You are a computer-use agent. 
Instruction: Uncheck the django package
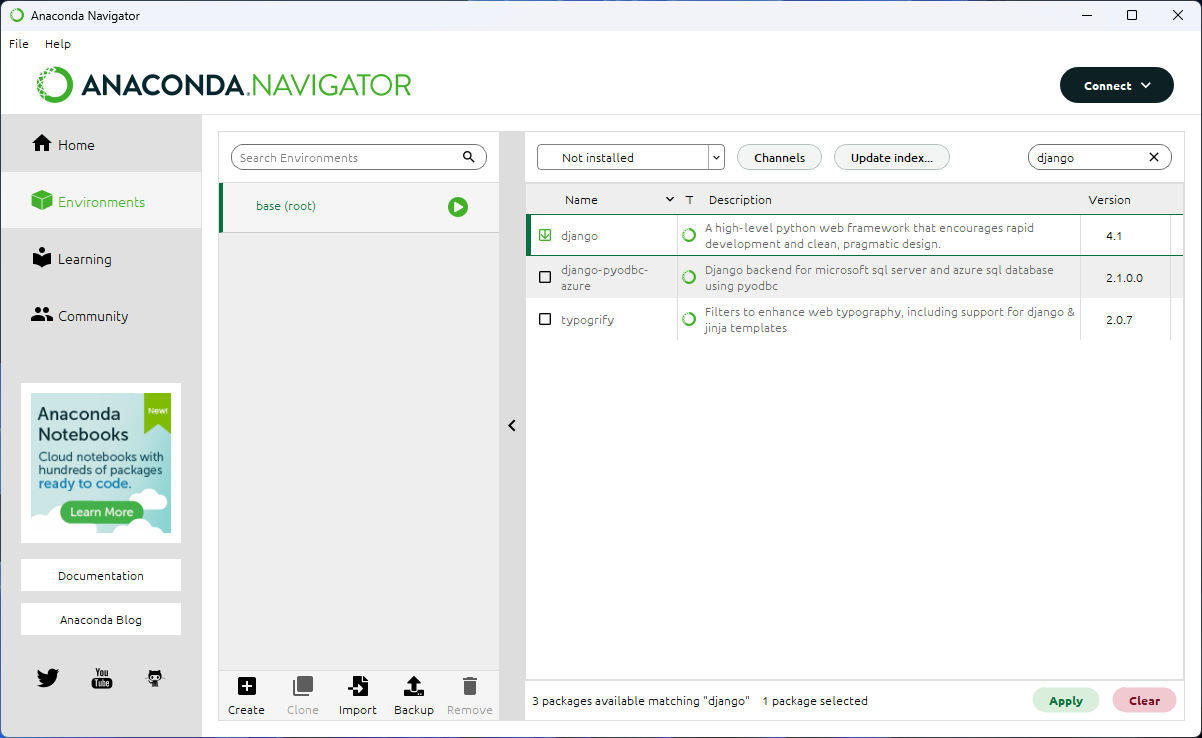(545, 235)
